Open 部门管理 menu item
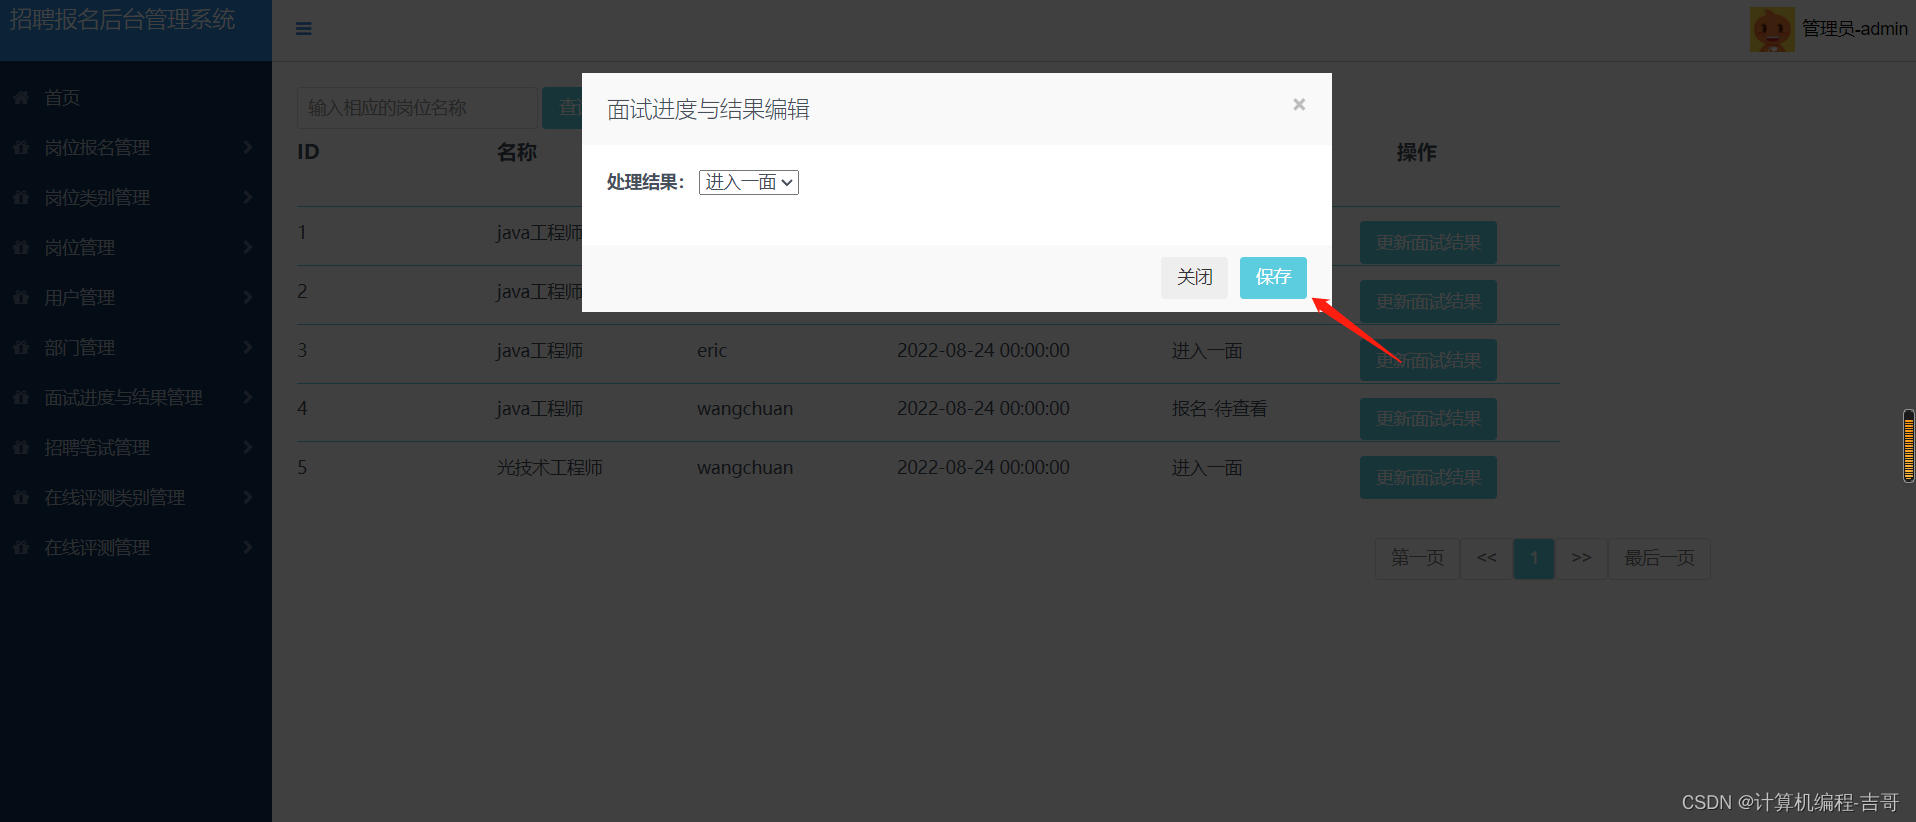The width and height of the screenshot is (1916, 822). tap(79, 347)
